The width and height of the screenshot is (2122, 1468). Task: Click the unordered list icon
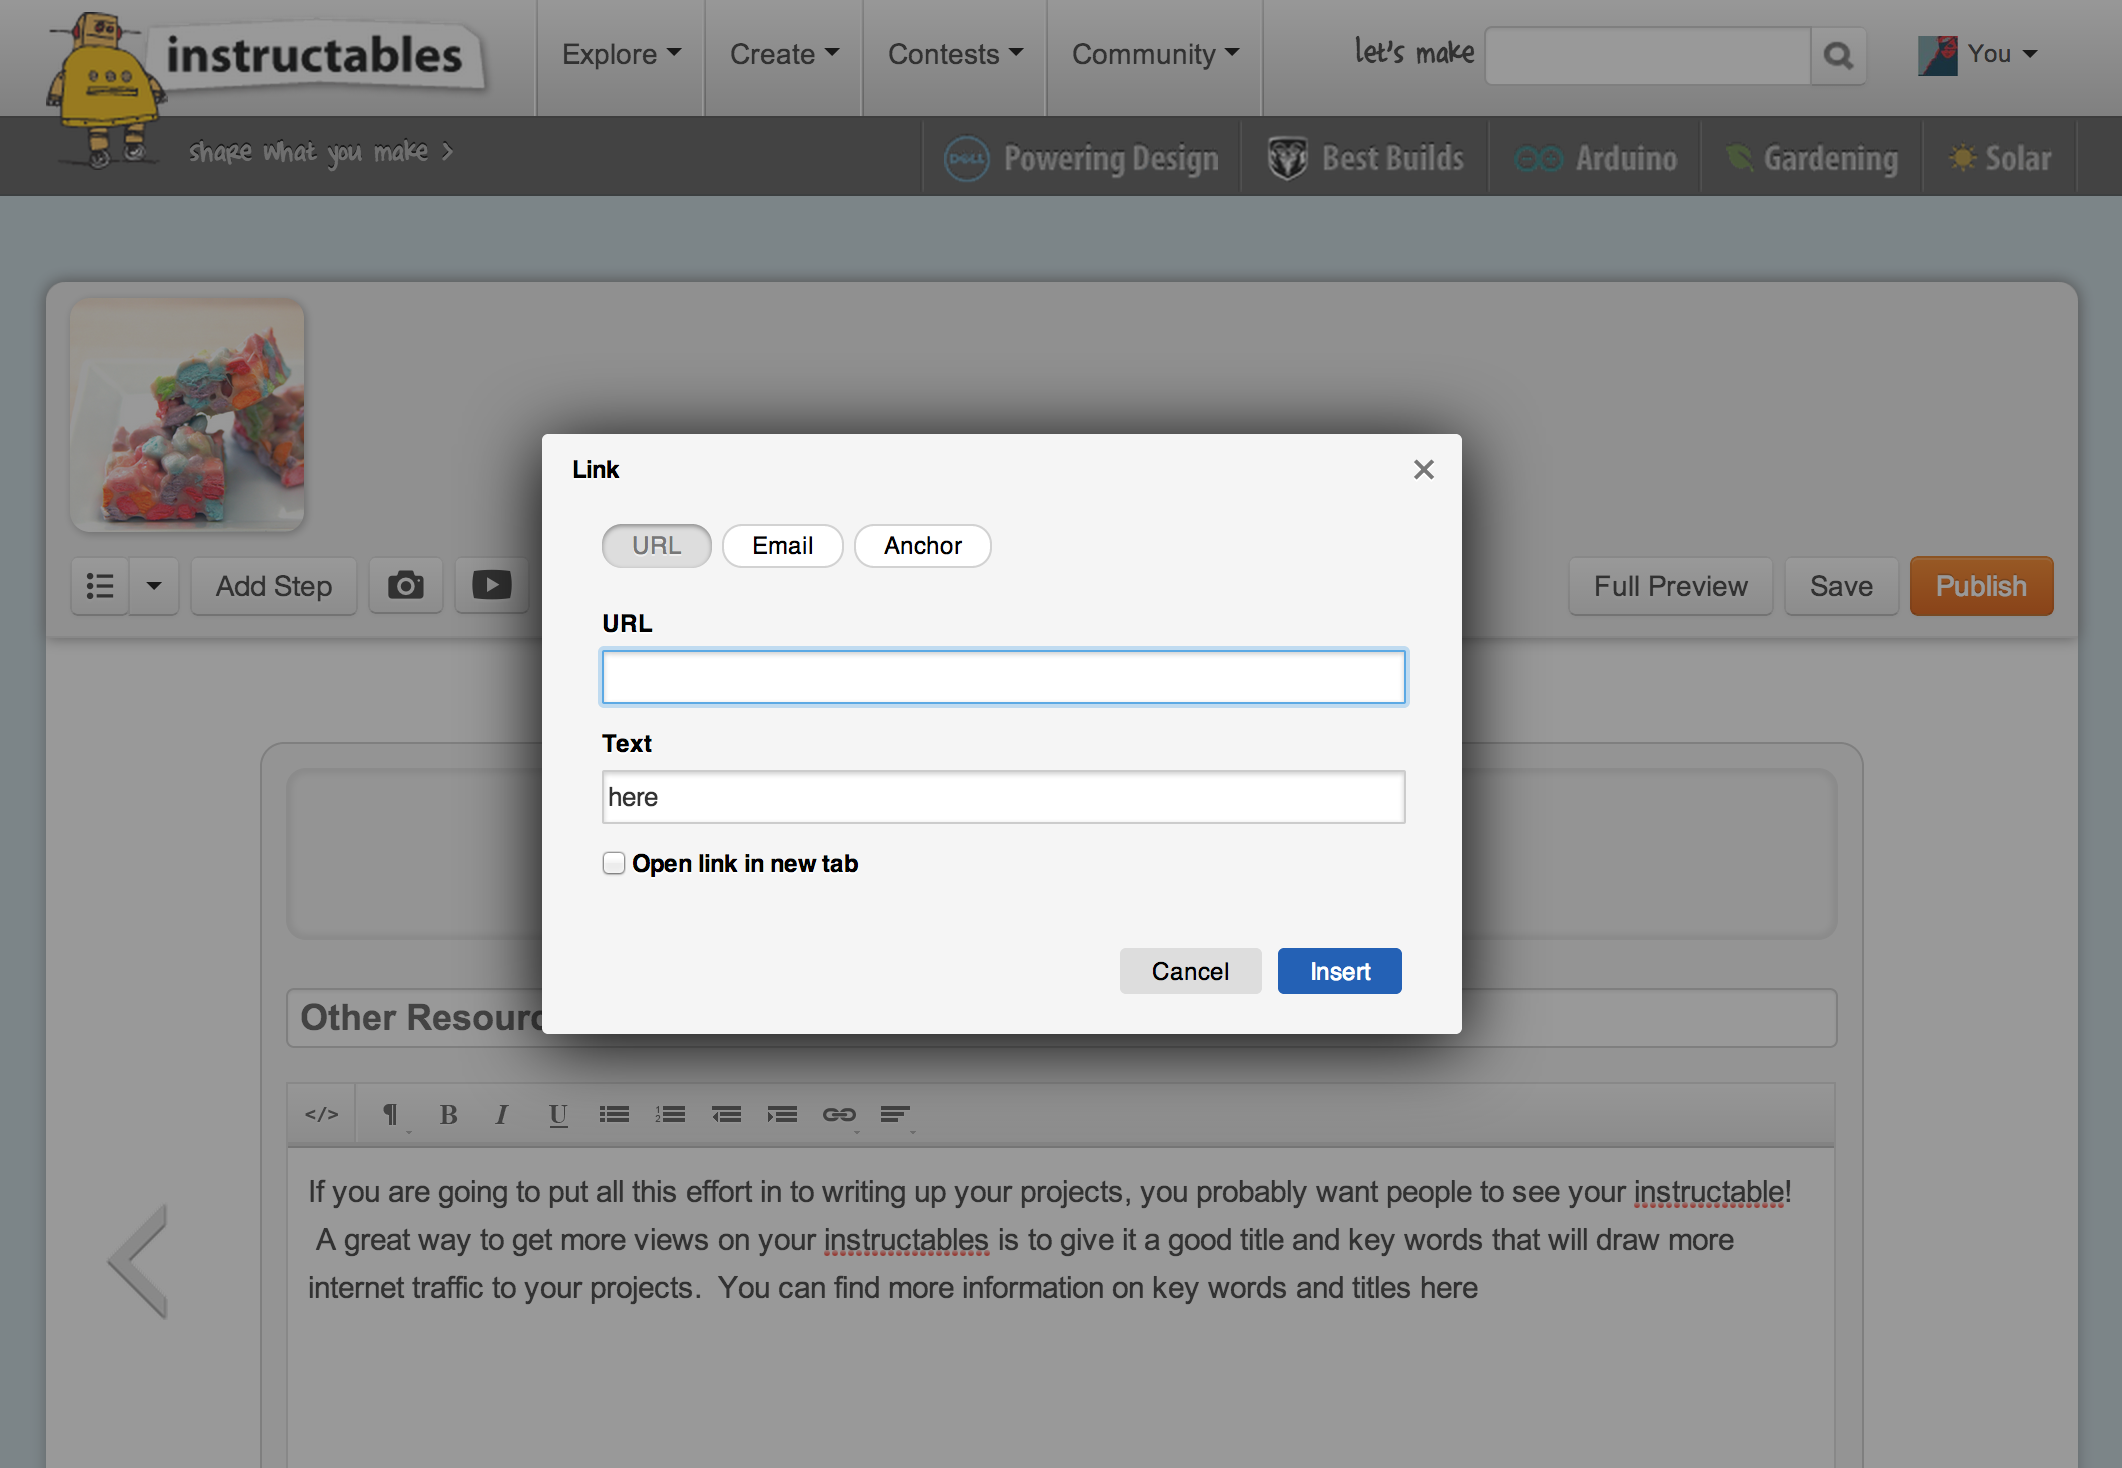618,1113
